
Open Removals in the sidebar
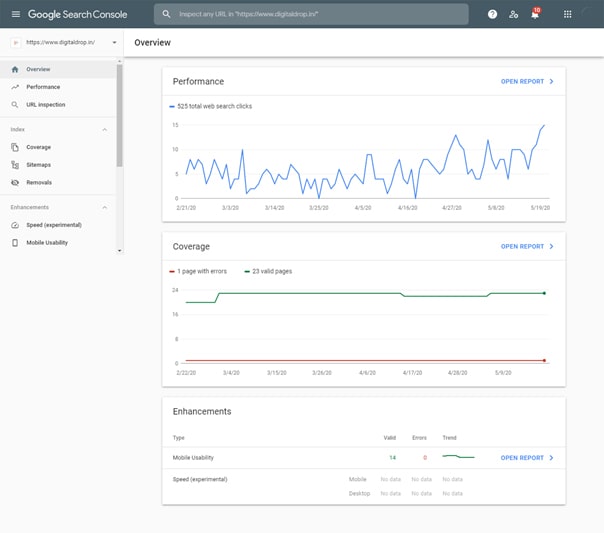(58, 183)
